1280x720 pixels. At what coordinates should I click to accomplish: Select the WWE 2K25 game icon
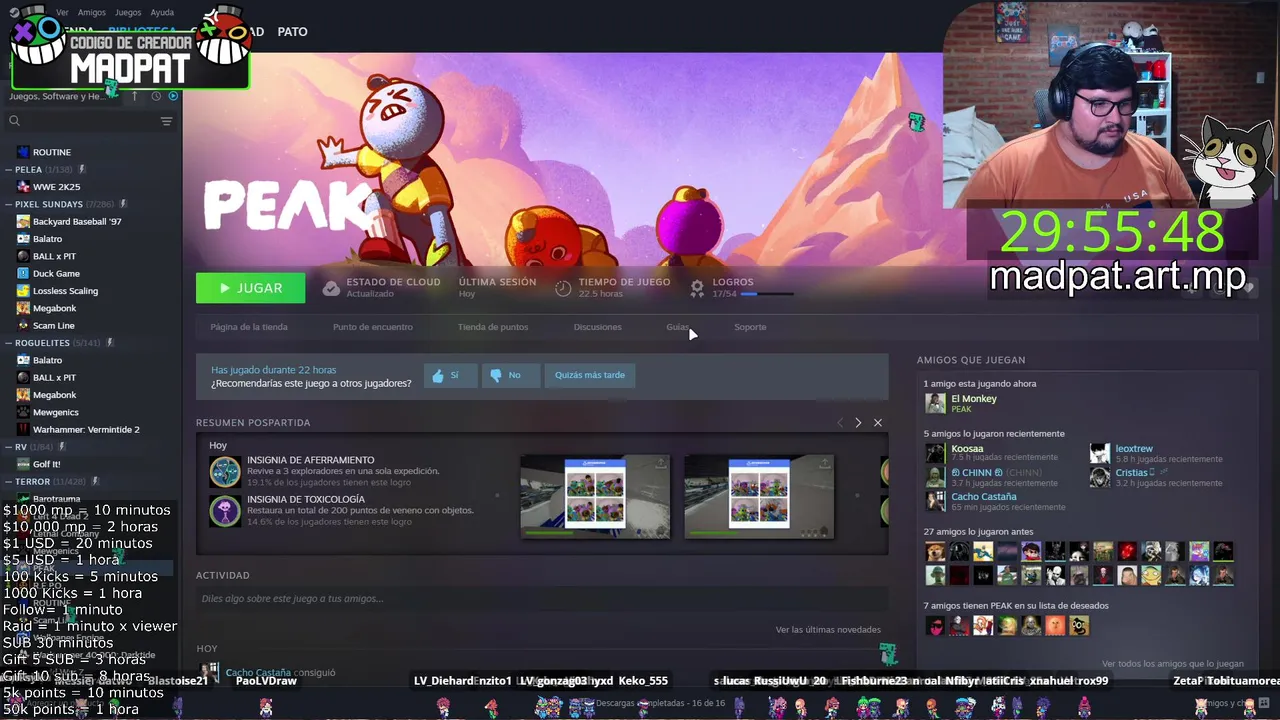pos(23,187)
